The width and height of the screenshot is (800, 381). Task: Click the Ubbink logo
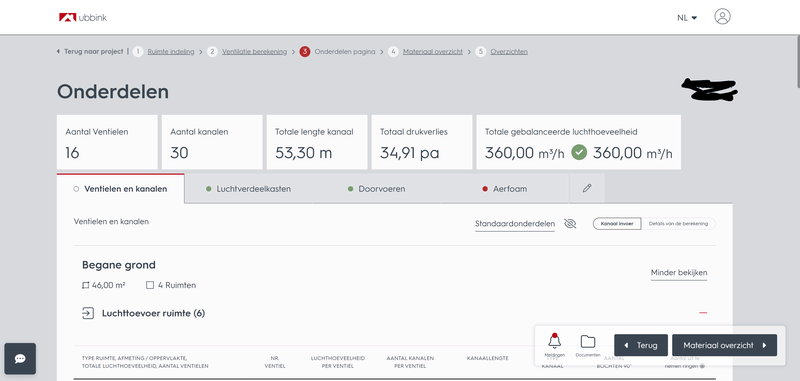(83, 17)
